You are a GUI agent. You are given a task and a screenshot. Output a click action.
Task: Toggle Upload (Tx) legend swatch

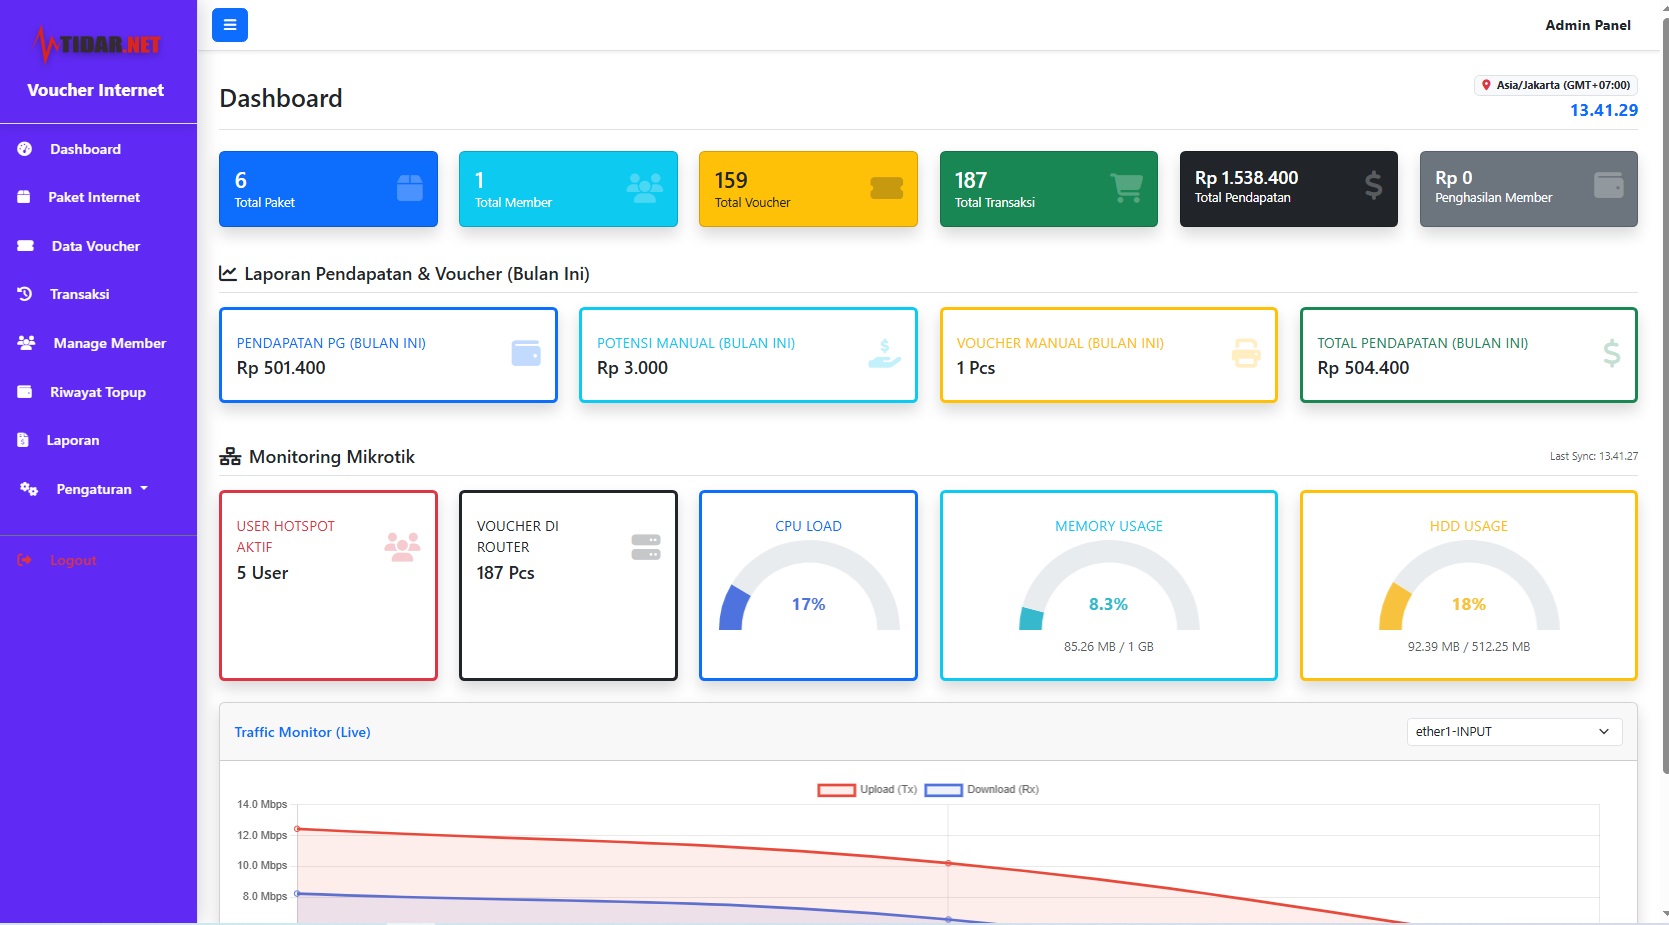(x=836, y=790)
